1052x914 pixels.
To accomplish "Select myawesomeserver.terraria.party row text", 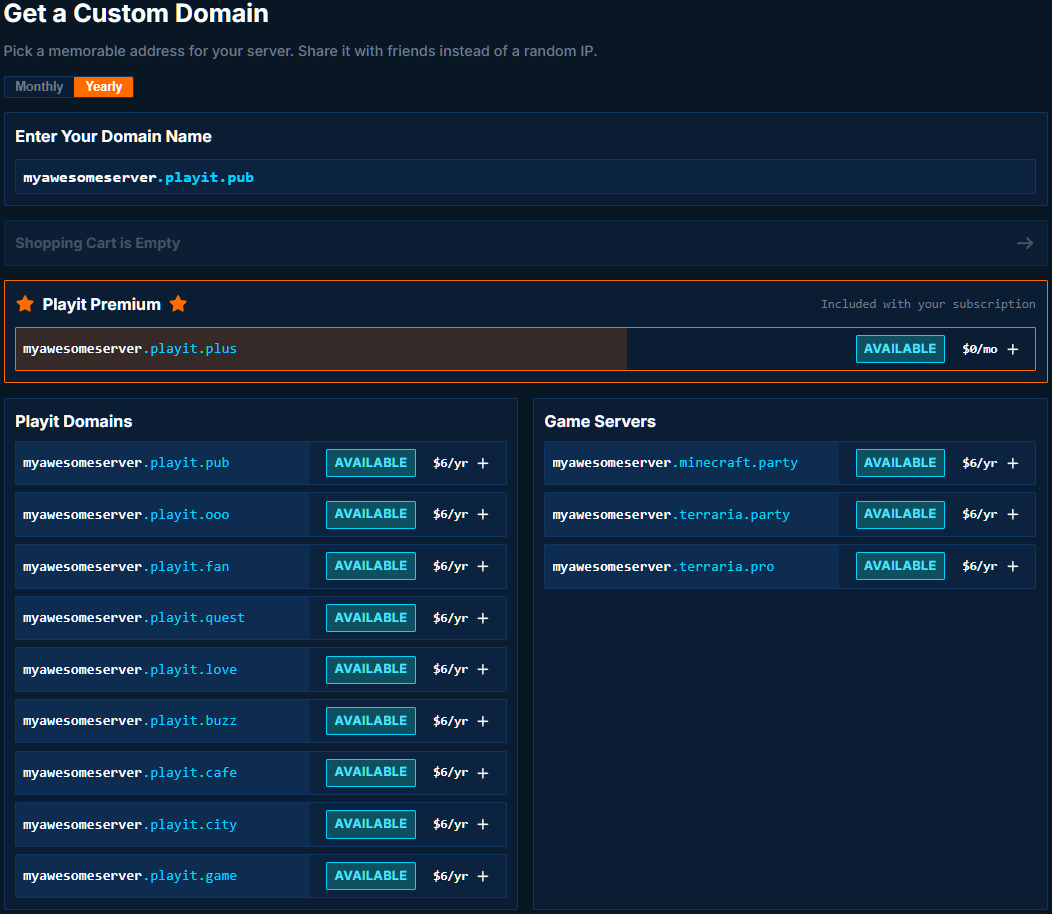I will coord(671,515).
